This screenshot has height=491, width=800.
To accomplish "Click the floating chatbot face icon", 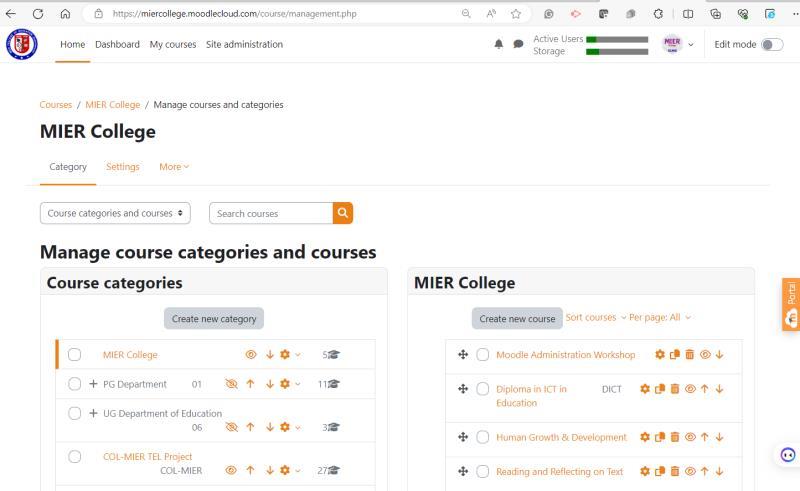I will pyautogui.click(x=788, y=454).
